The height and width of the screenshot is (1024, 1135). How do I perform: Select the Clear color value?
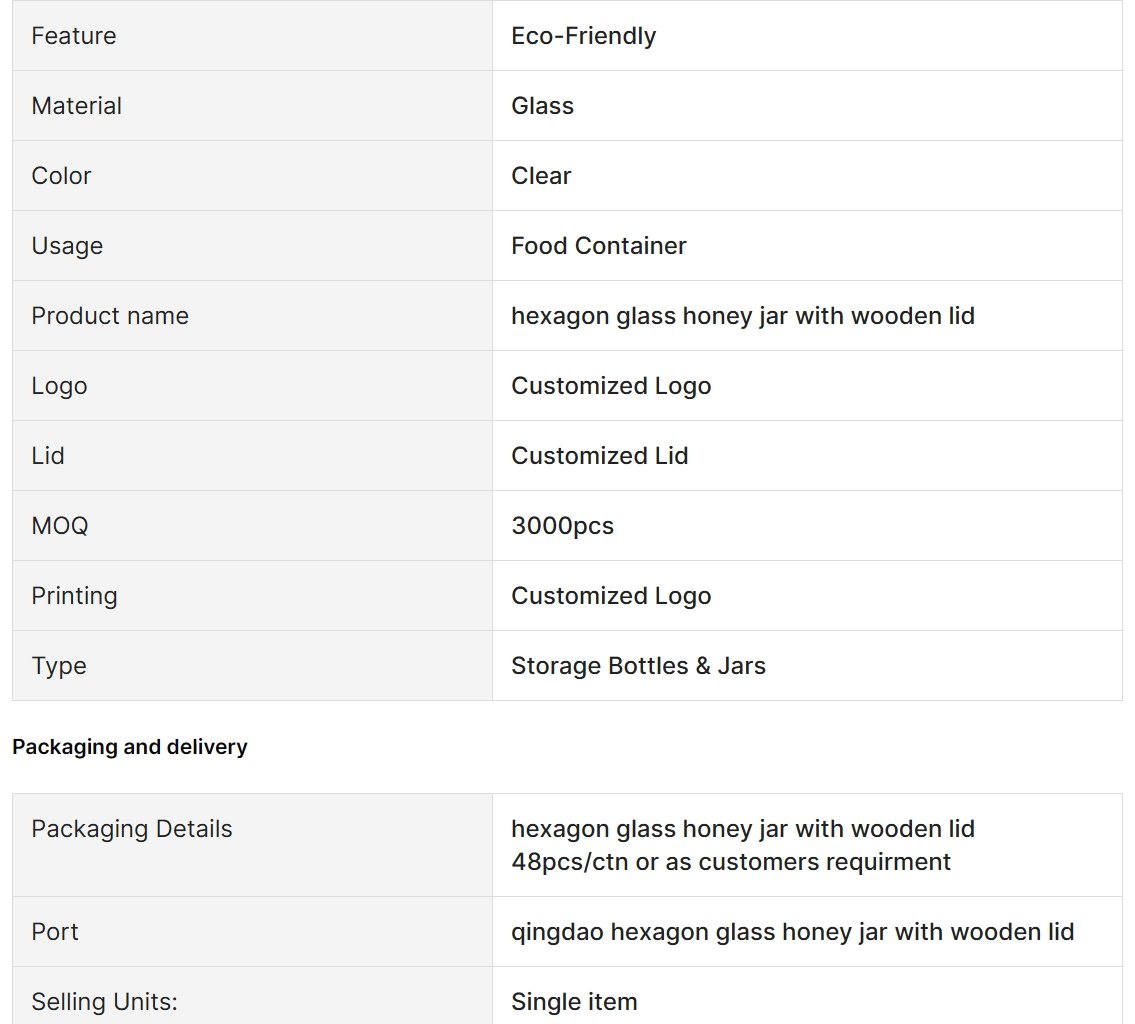[x=541, y=176]
